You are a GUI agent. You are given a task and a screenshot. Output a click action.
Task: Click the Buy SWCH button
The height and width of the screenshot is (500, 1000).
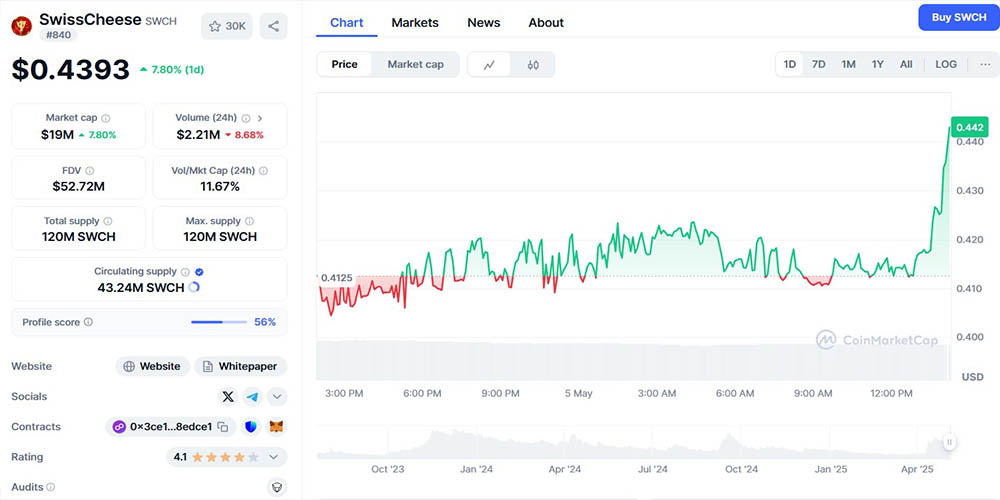tap(959, 18)
